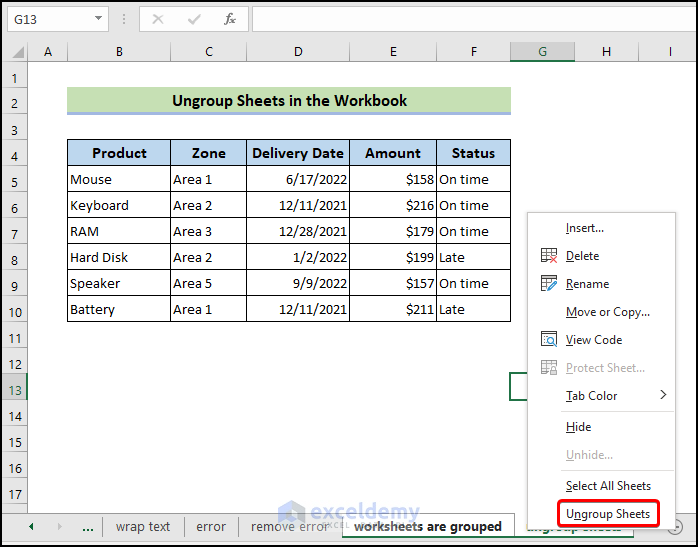Click the 1/2/2022 date cell
This screenshot has height=547, width=698.
(298, 257)
